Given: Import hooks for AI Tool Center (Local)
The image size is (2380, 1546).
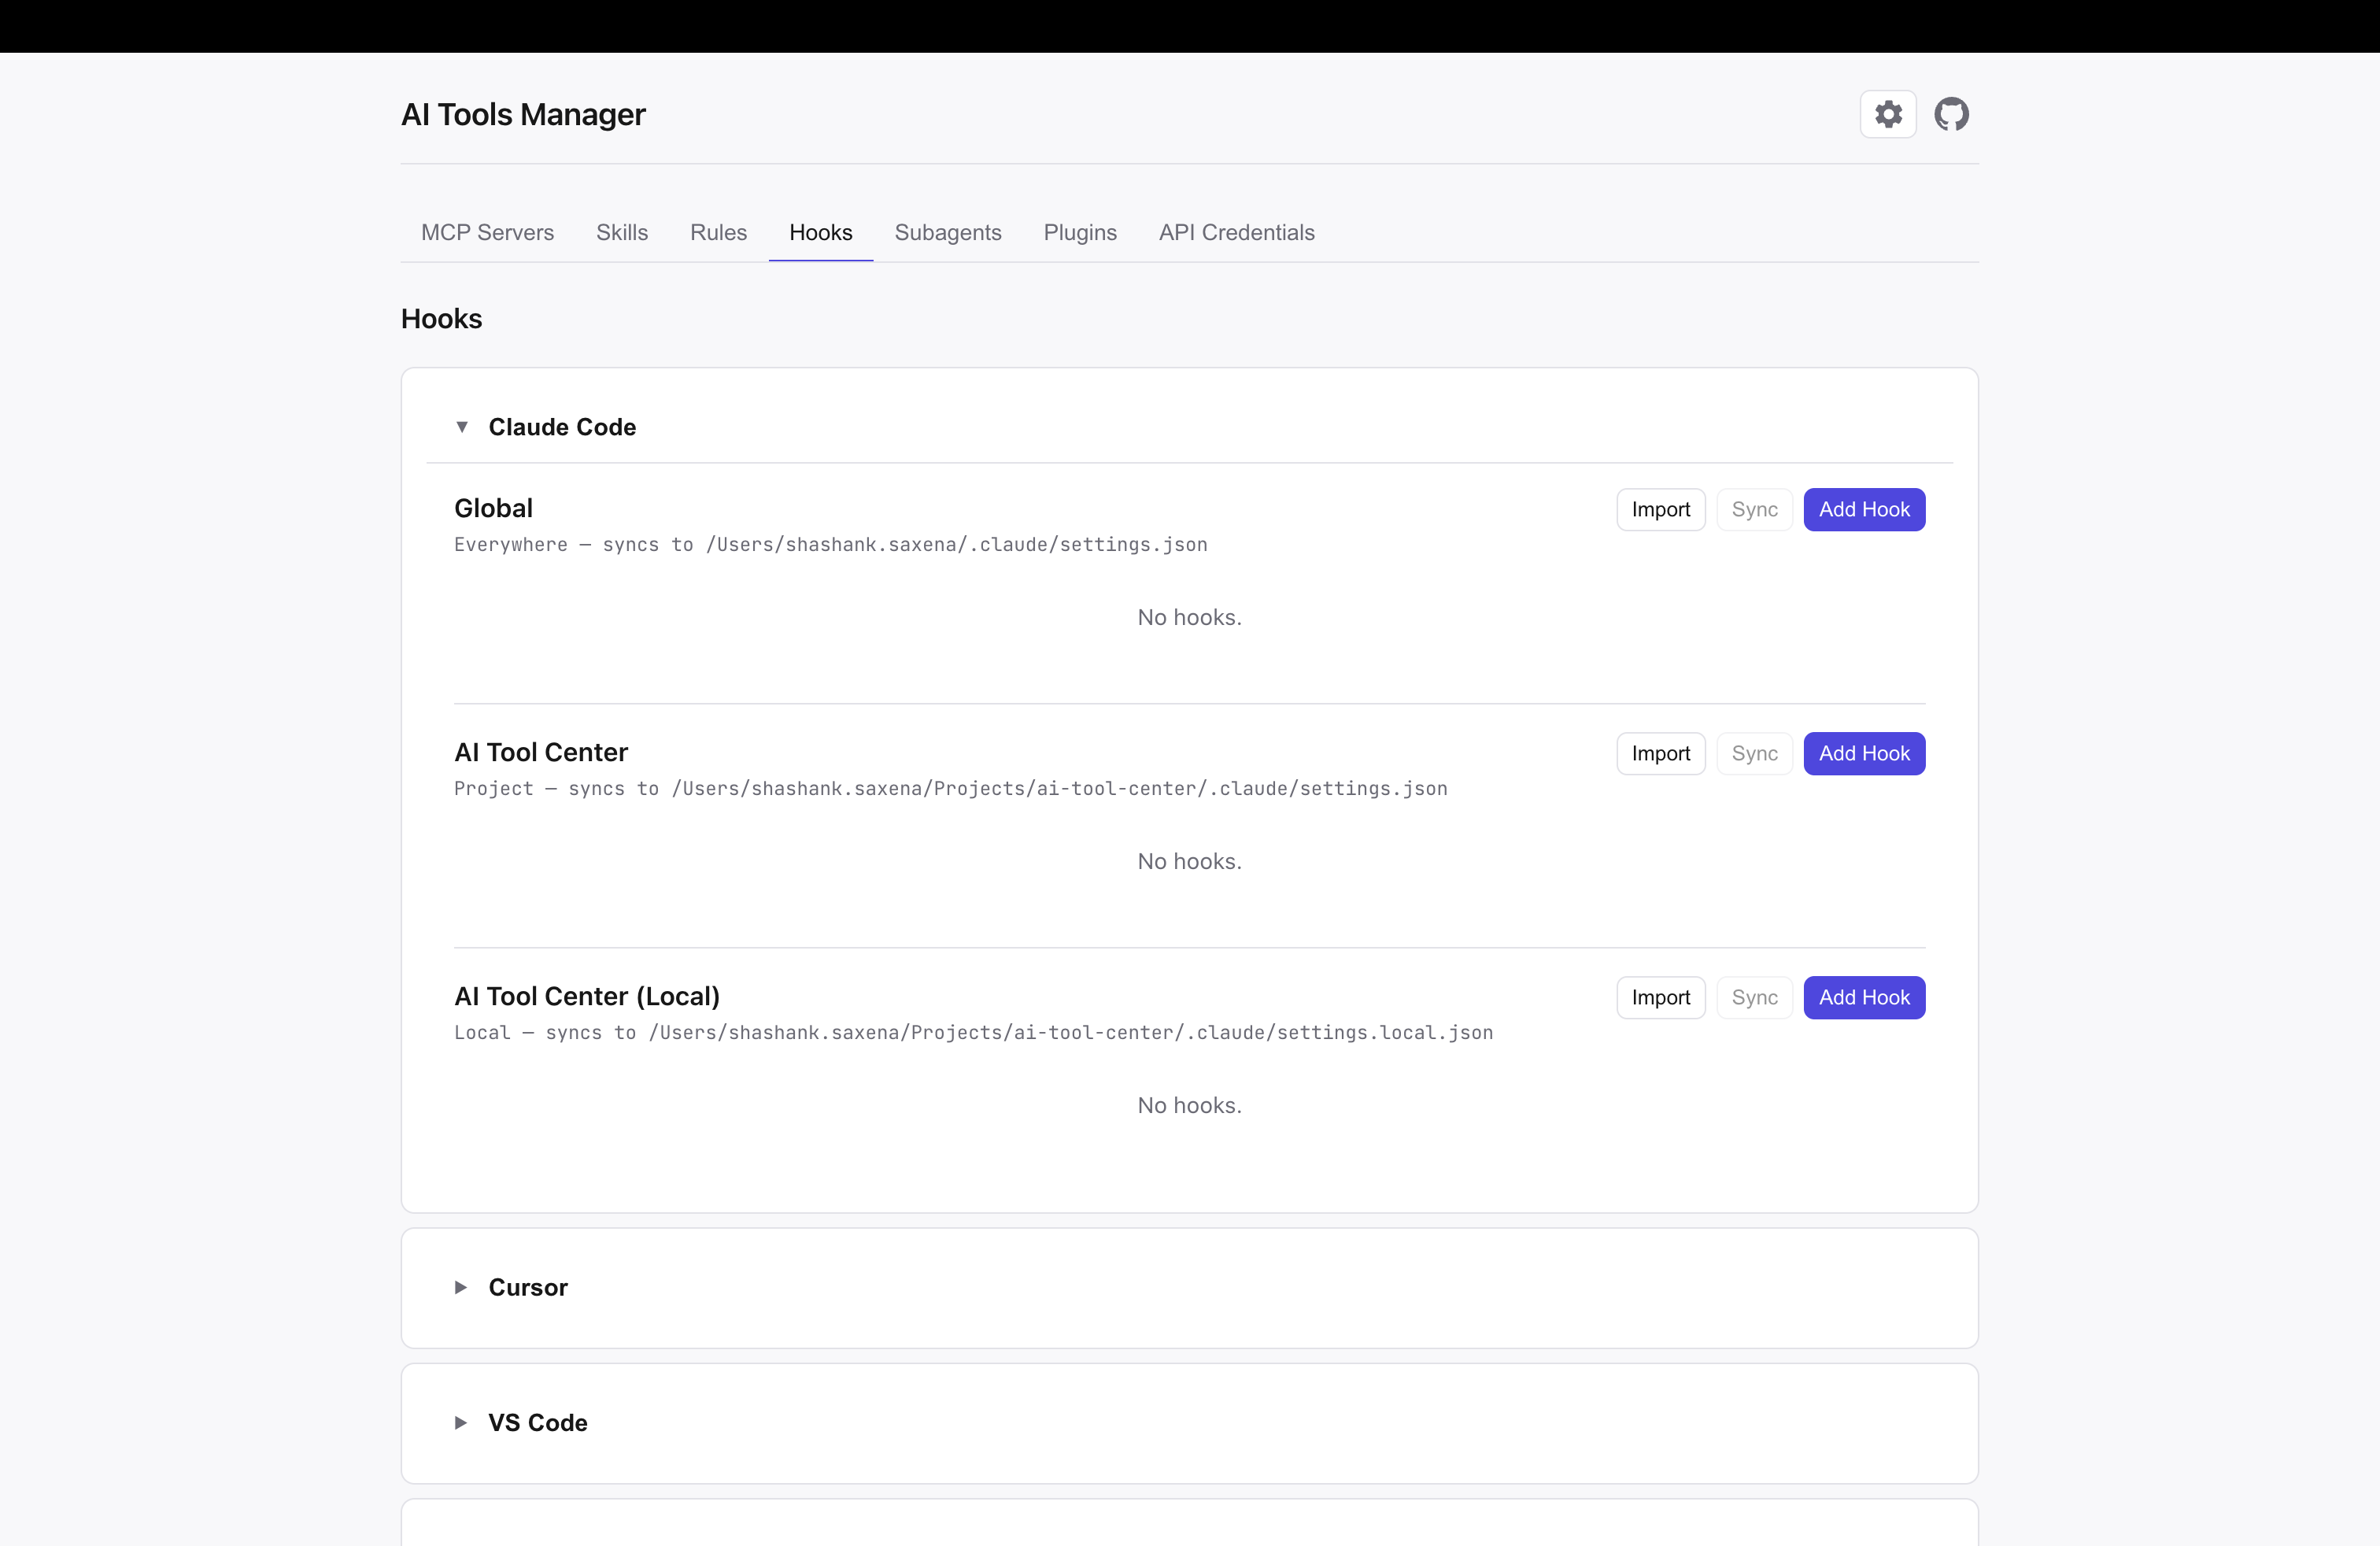Looking at the screenshot, I should [x=1660, y=997].
